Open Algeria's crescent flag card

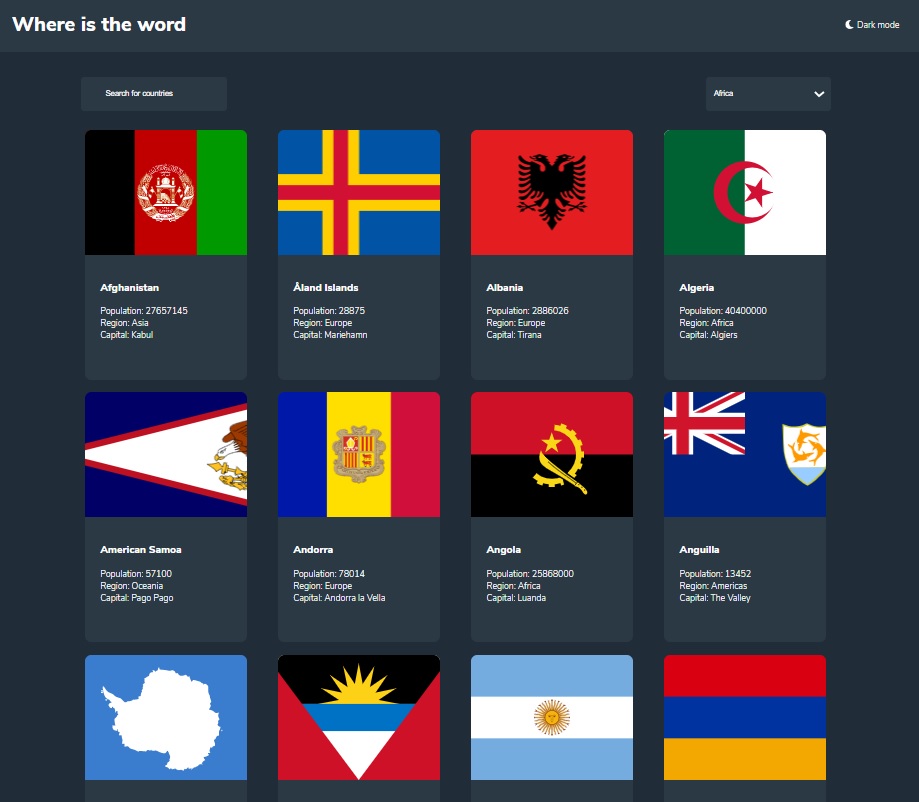point(745,192)
